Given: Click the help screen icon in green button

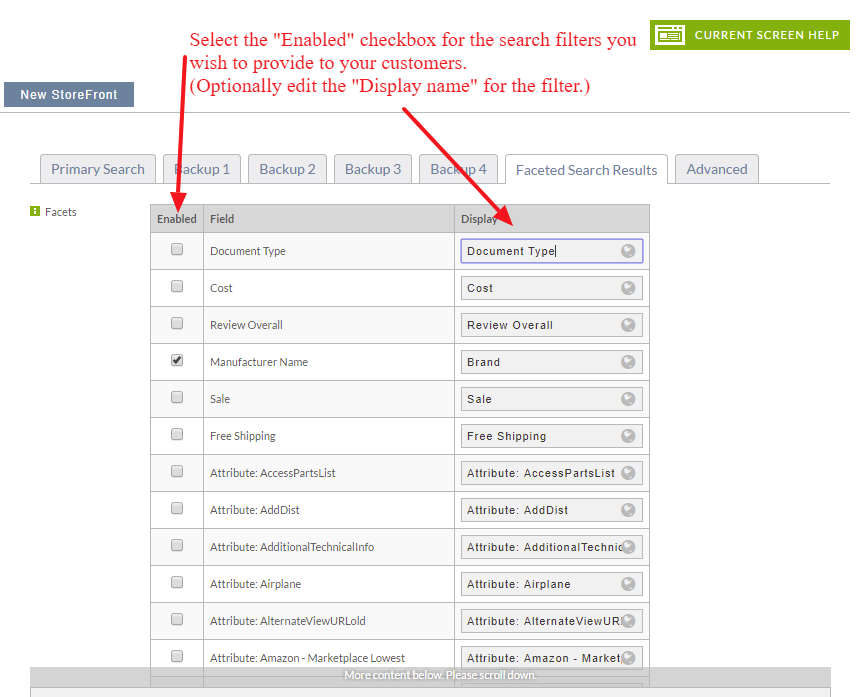Looking at the screenshot, I should coord(670,35).
